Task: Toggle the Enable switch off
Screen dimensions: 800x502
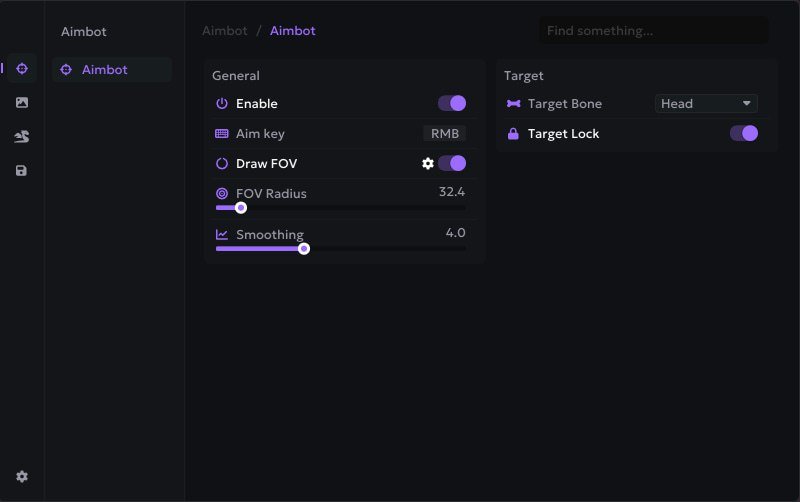Action: [x=452, y=103]
